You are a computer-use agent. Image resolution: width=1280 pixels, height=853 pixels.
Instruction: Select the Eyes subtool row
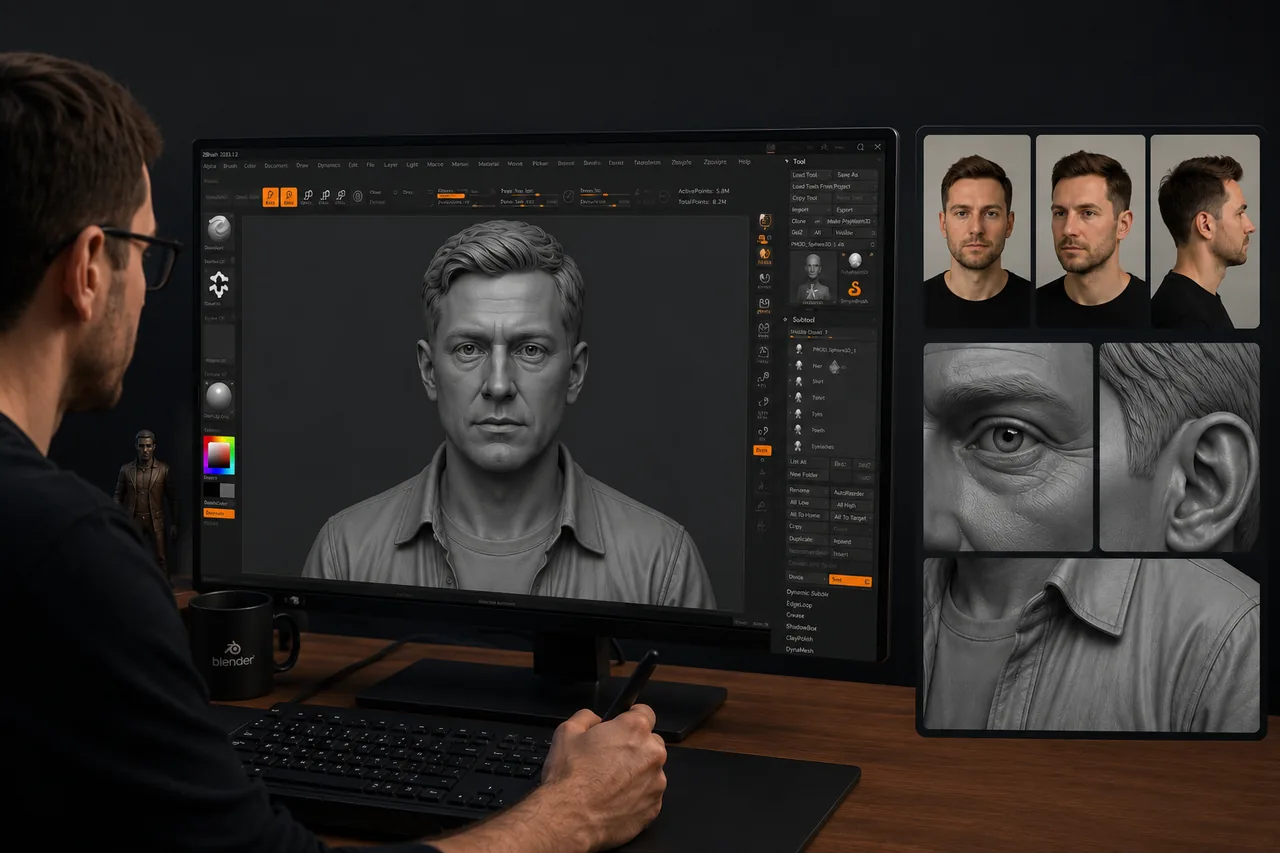pos(830,414)
